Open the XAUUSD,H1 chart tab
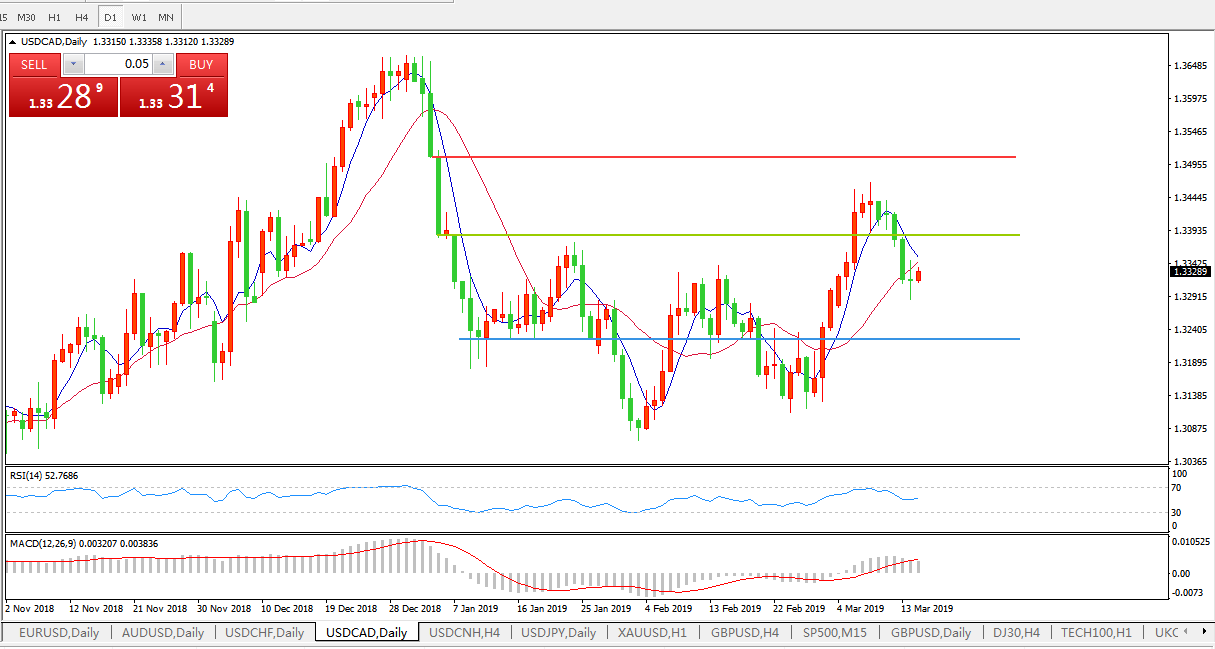1215x649 pixels. (x=651, y=632)
